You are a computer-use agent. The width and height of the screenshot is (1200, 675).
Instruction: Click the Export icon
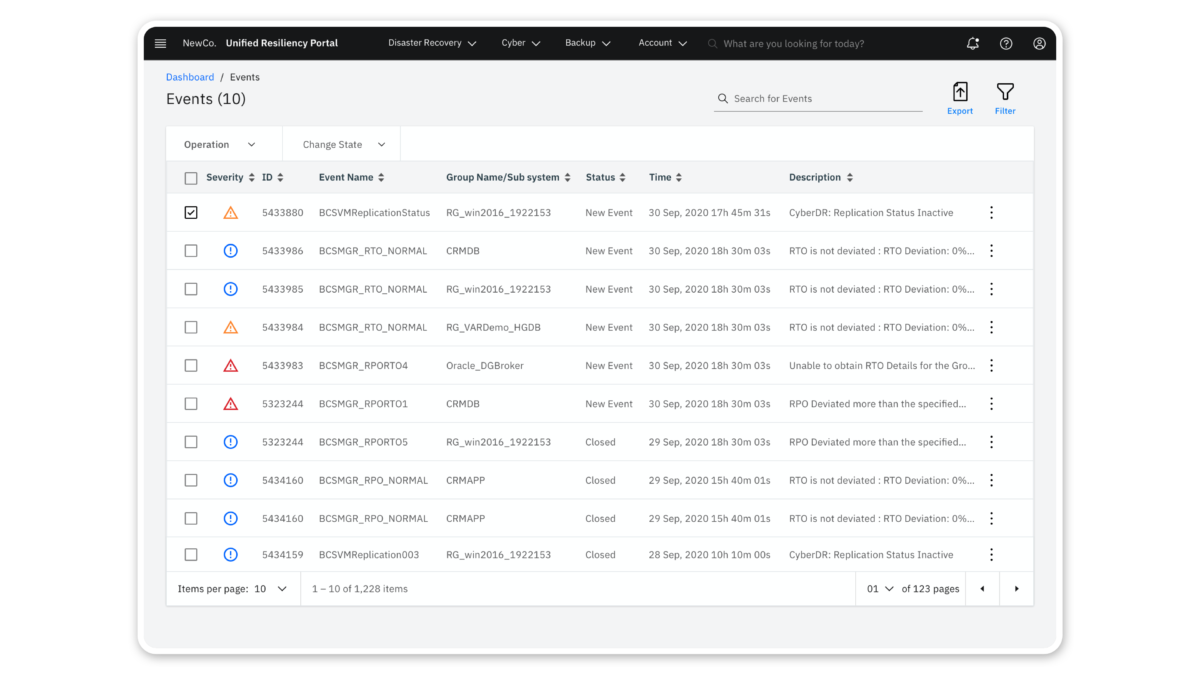[960, 93]
